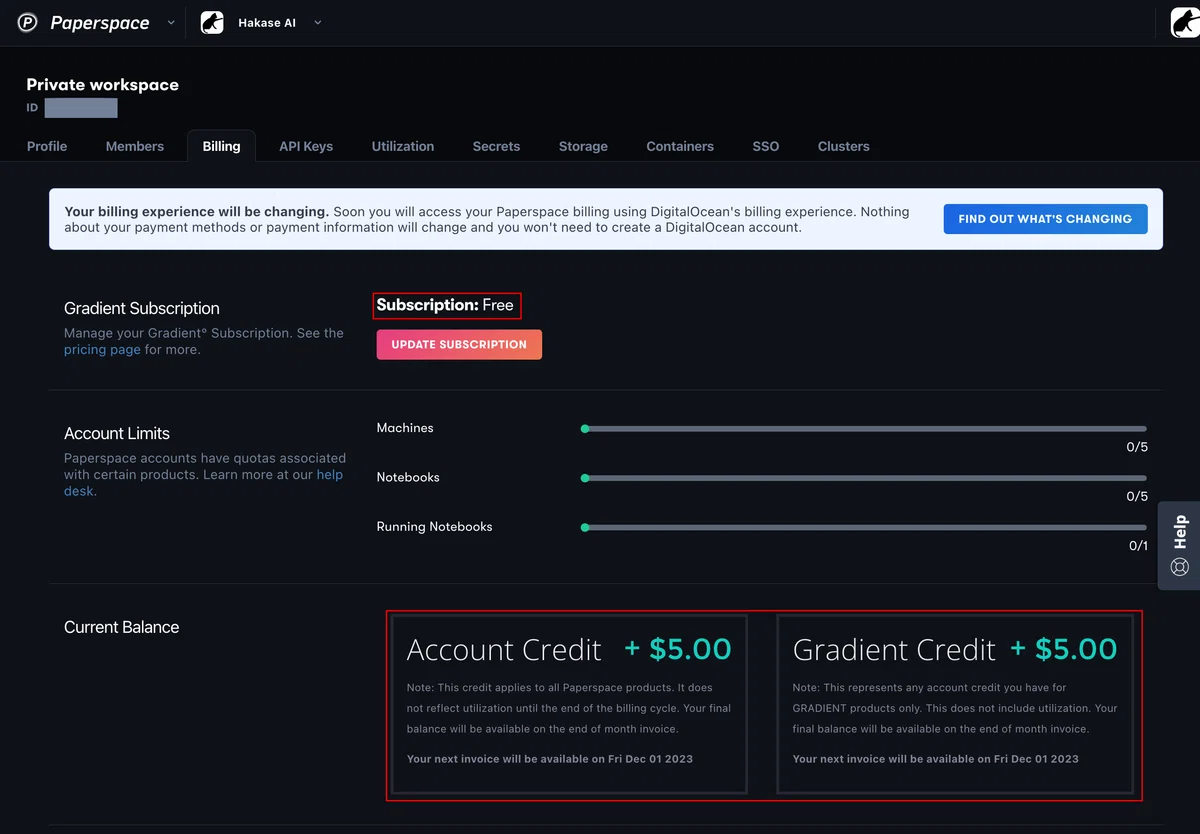
Task: Open the Secrets tab
Action: 496,146
